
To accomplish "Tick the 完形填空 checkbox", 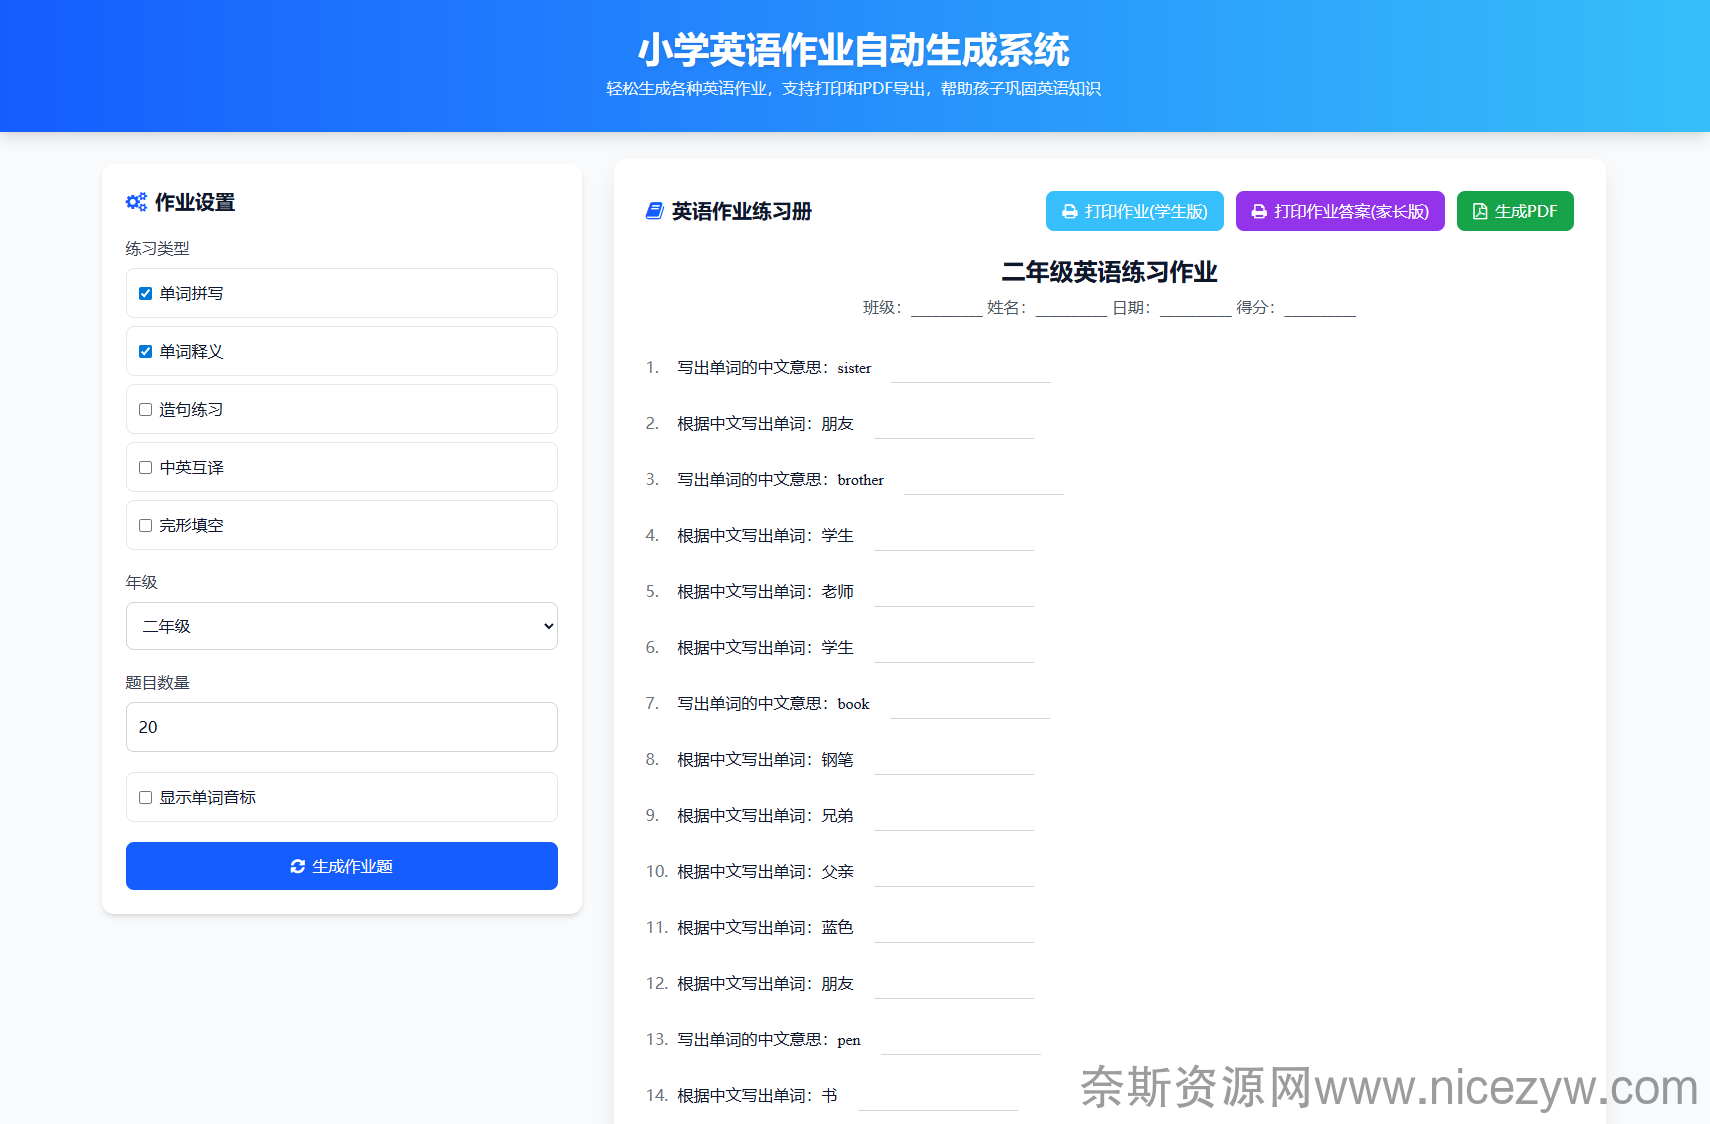I will coord(146,526).
